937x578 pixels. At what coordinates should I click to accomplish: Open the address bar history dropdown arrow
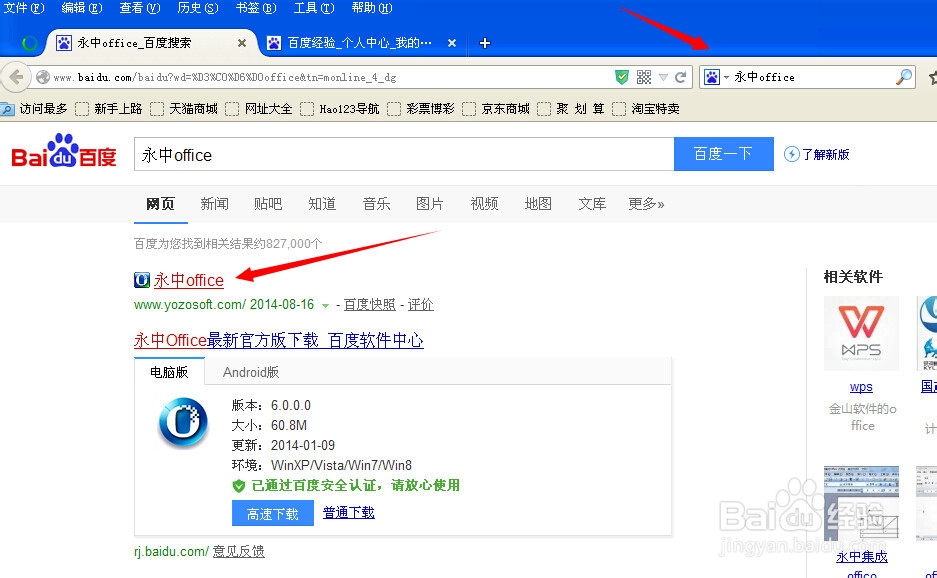[x=663, y=77]
